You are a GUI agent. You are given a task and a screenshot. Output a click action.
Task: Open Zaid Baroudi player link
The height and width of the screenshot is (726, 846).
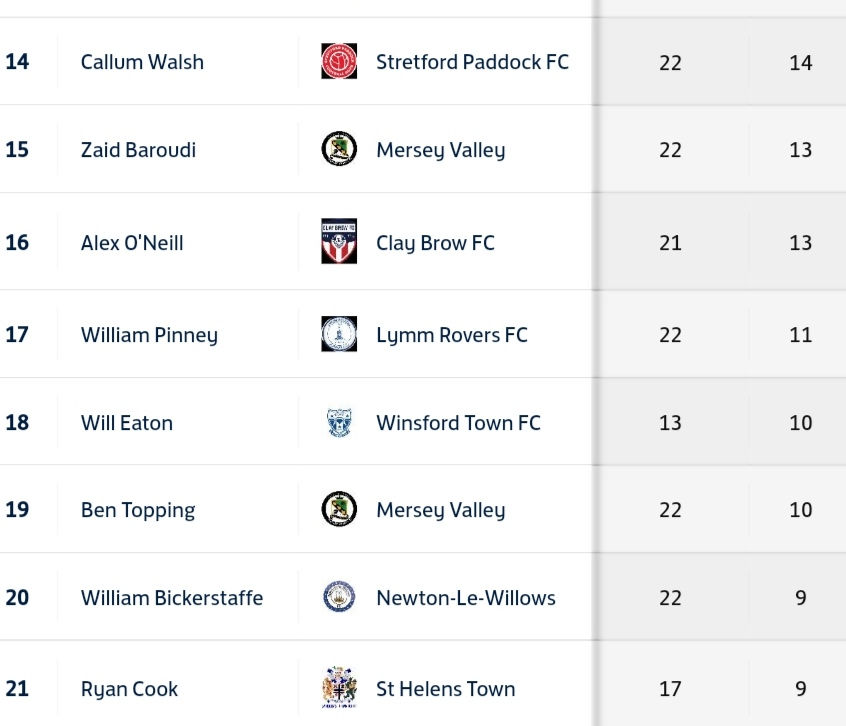coord(138,150)
